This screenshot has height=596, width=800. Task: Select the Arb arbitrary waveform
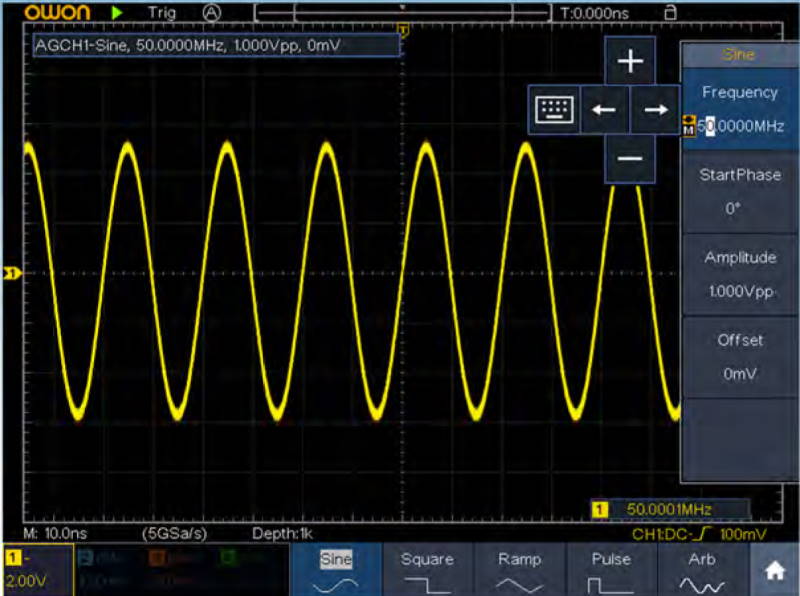point(703,570)
